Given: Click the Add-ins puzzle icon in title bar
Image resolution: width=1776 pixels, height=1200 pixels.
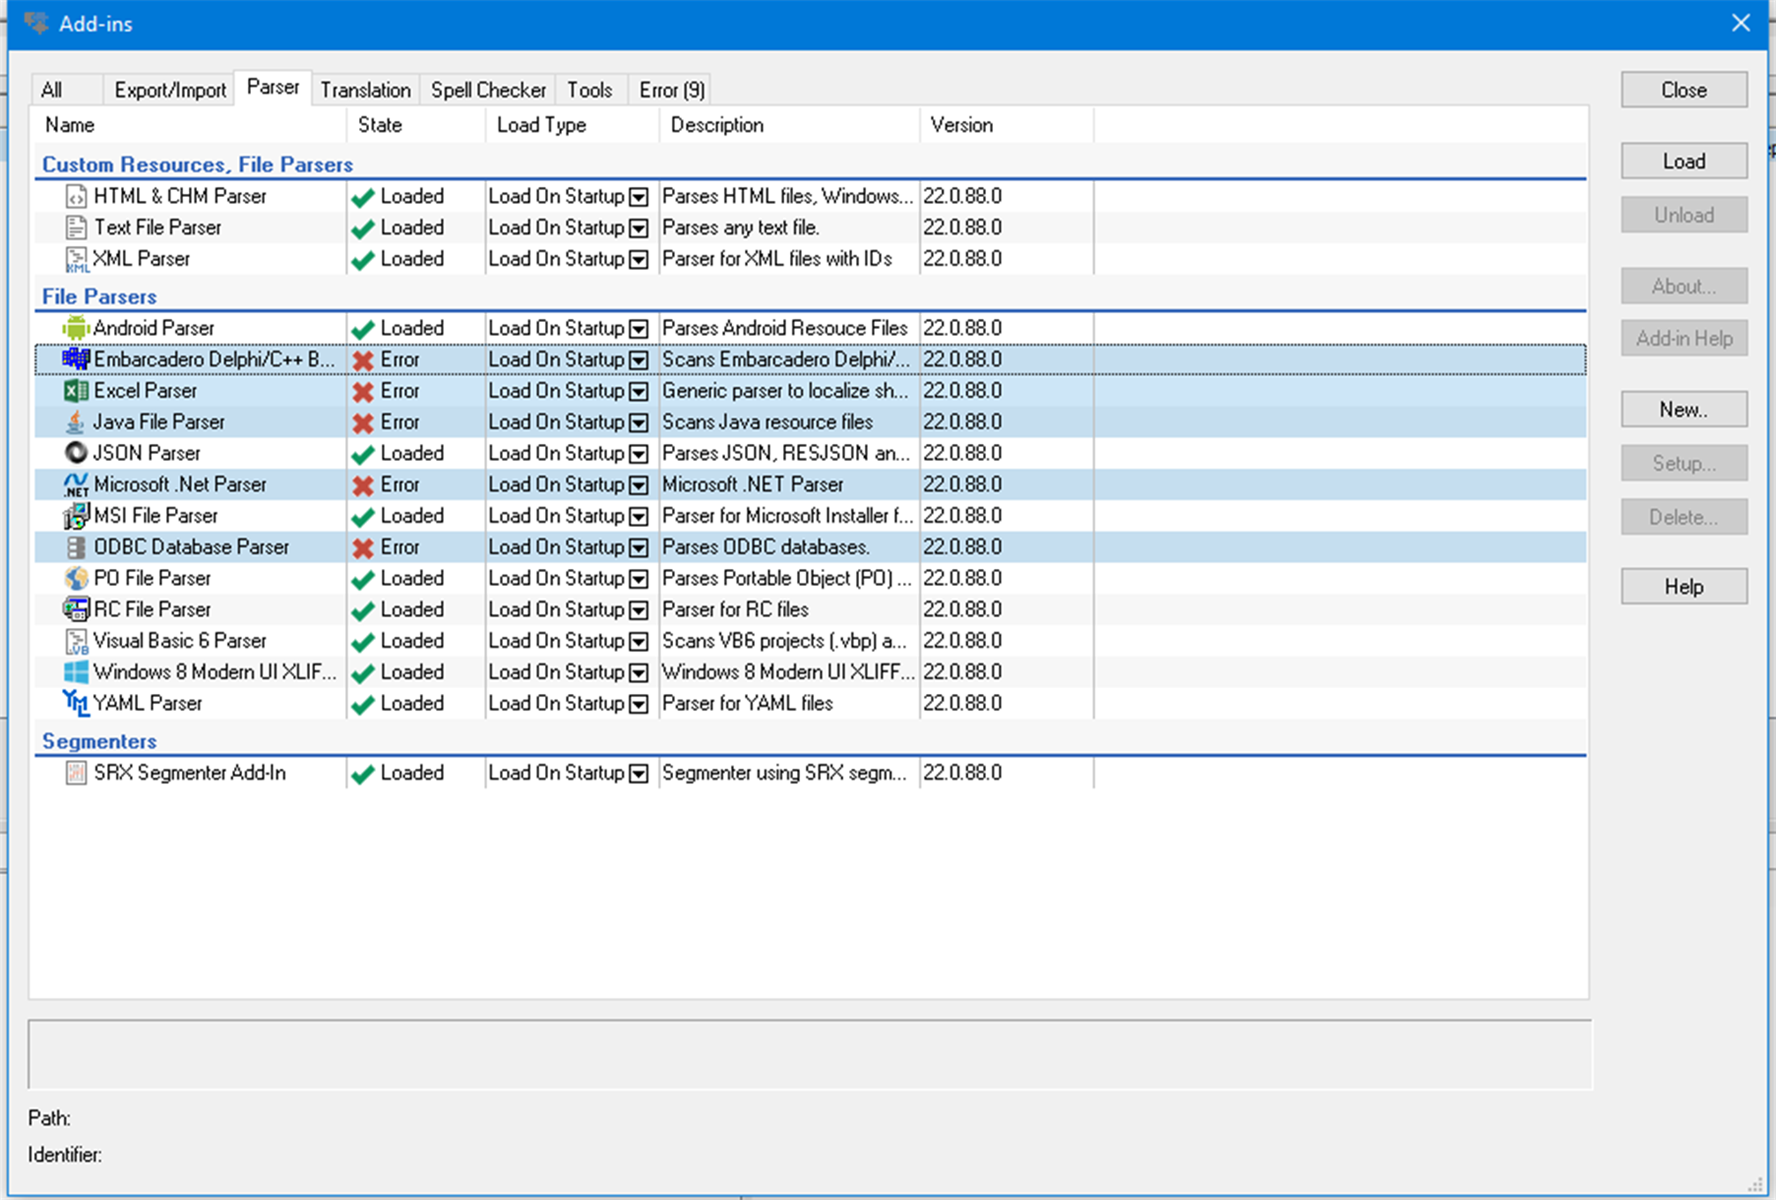Looking at the screenshot, I should pyautogui.click(x=36, y=23).
